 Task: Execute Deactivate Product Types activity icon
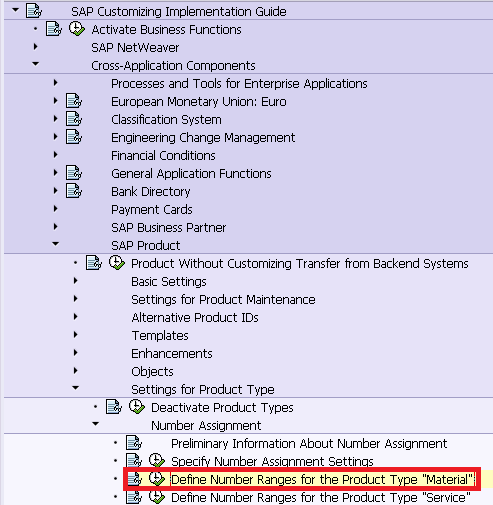137,407
